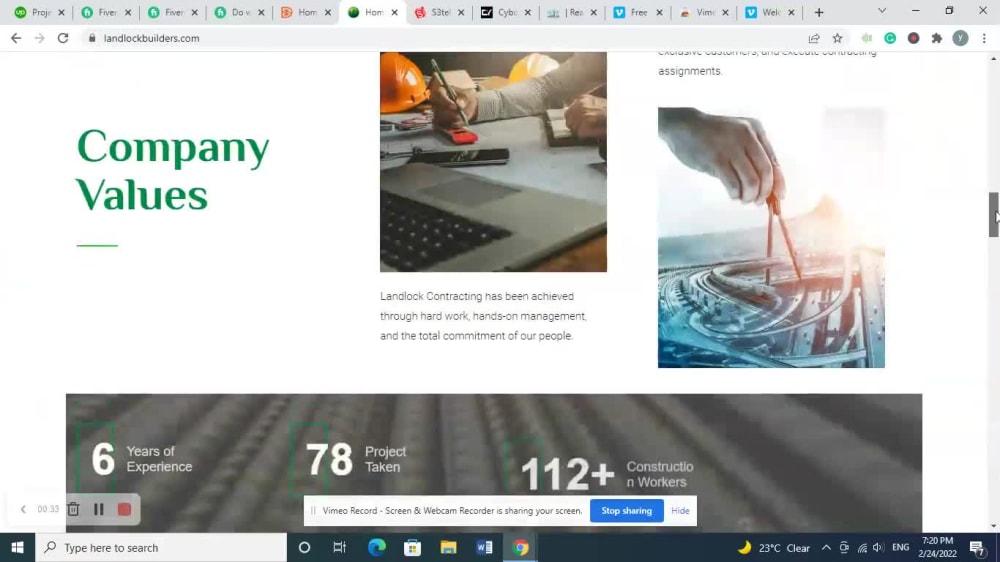Viewport: 1000px width, 562px height.
Task: Open the Extensions puzzle menu
Action: click(x=937, y=38)
